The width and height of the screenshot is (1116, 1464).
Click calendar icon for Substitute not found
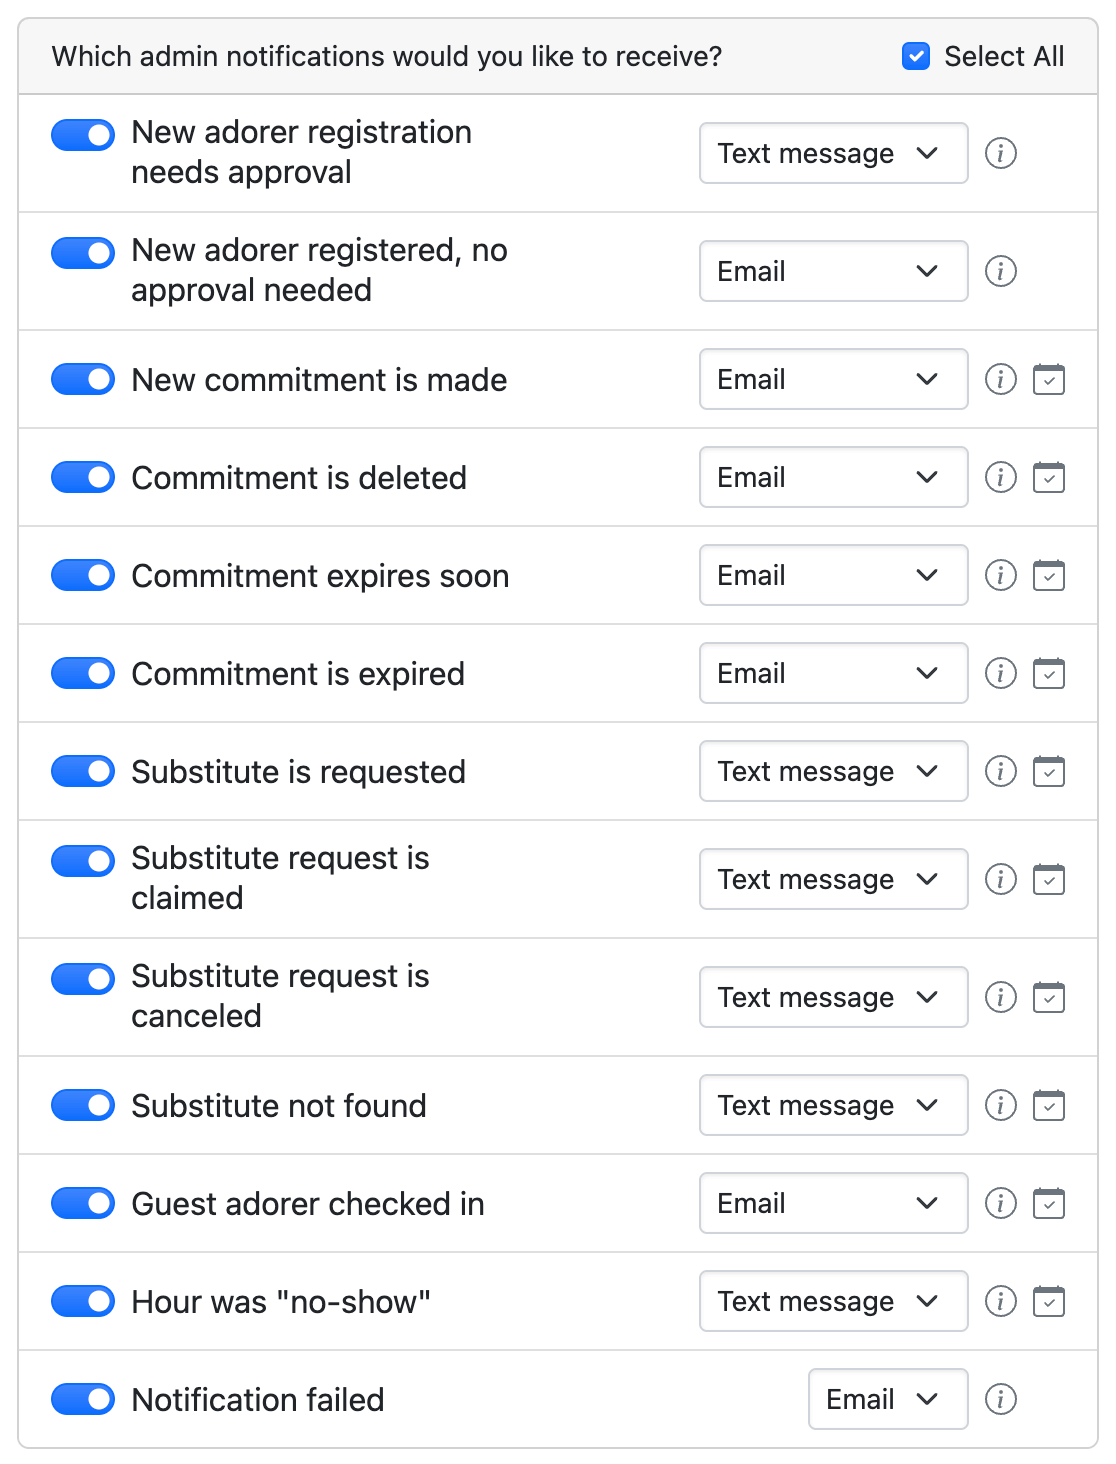(x=1048, y=1105)
